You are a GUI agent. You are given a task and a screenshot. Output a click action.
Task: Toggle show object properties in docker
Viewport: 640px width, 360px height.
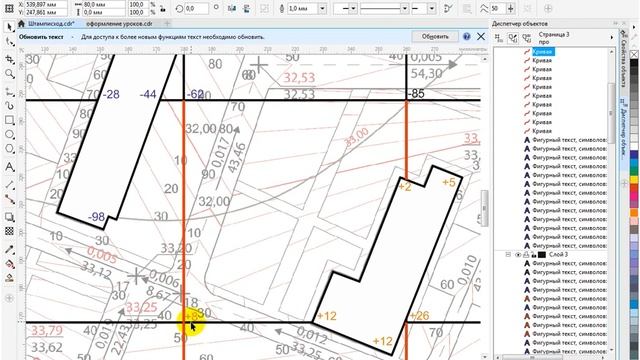point(498,38)
